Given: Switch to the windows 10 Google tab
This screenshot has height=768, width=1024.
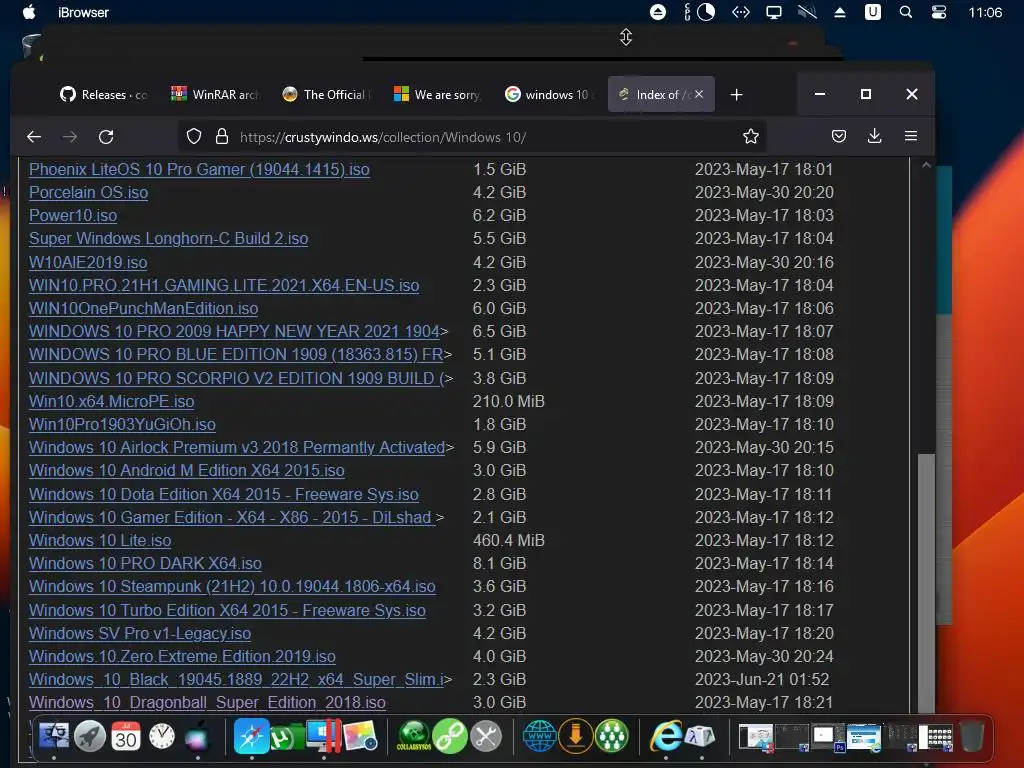Looking at the screenshot, I should tap(547, 95).
